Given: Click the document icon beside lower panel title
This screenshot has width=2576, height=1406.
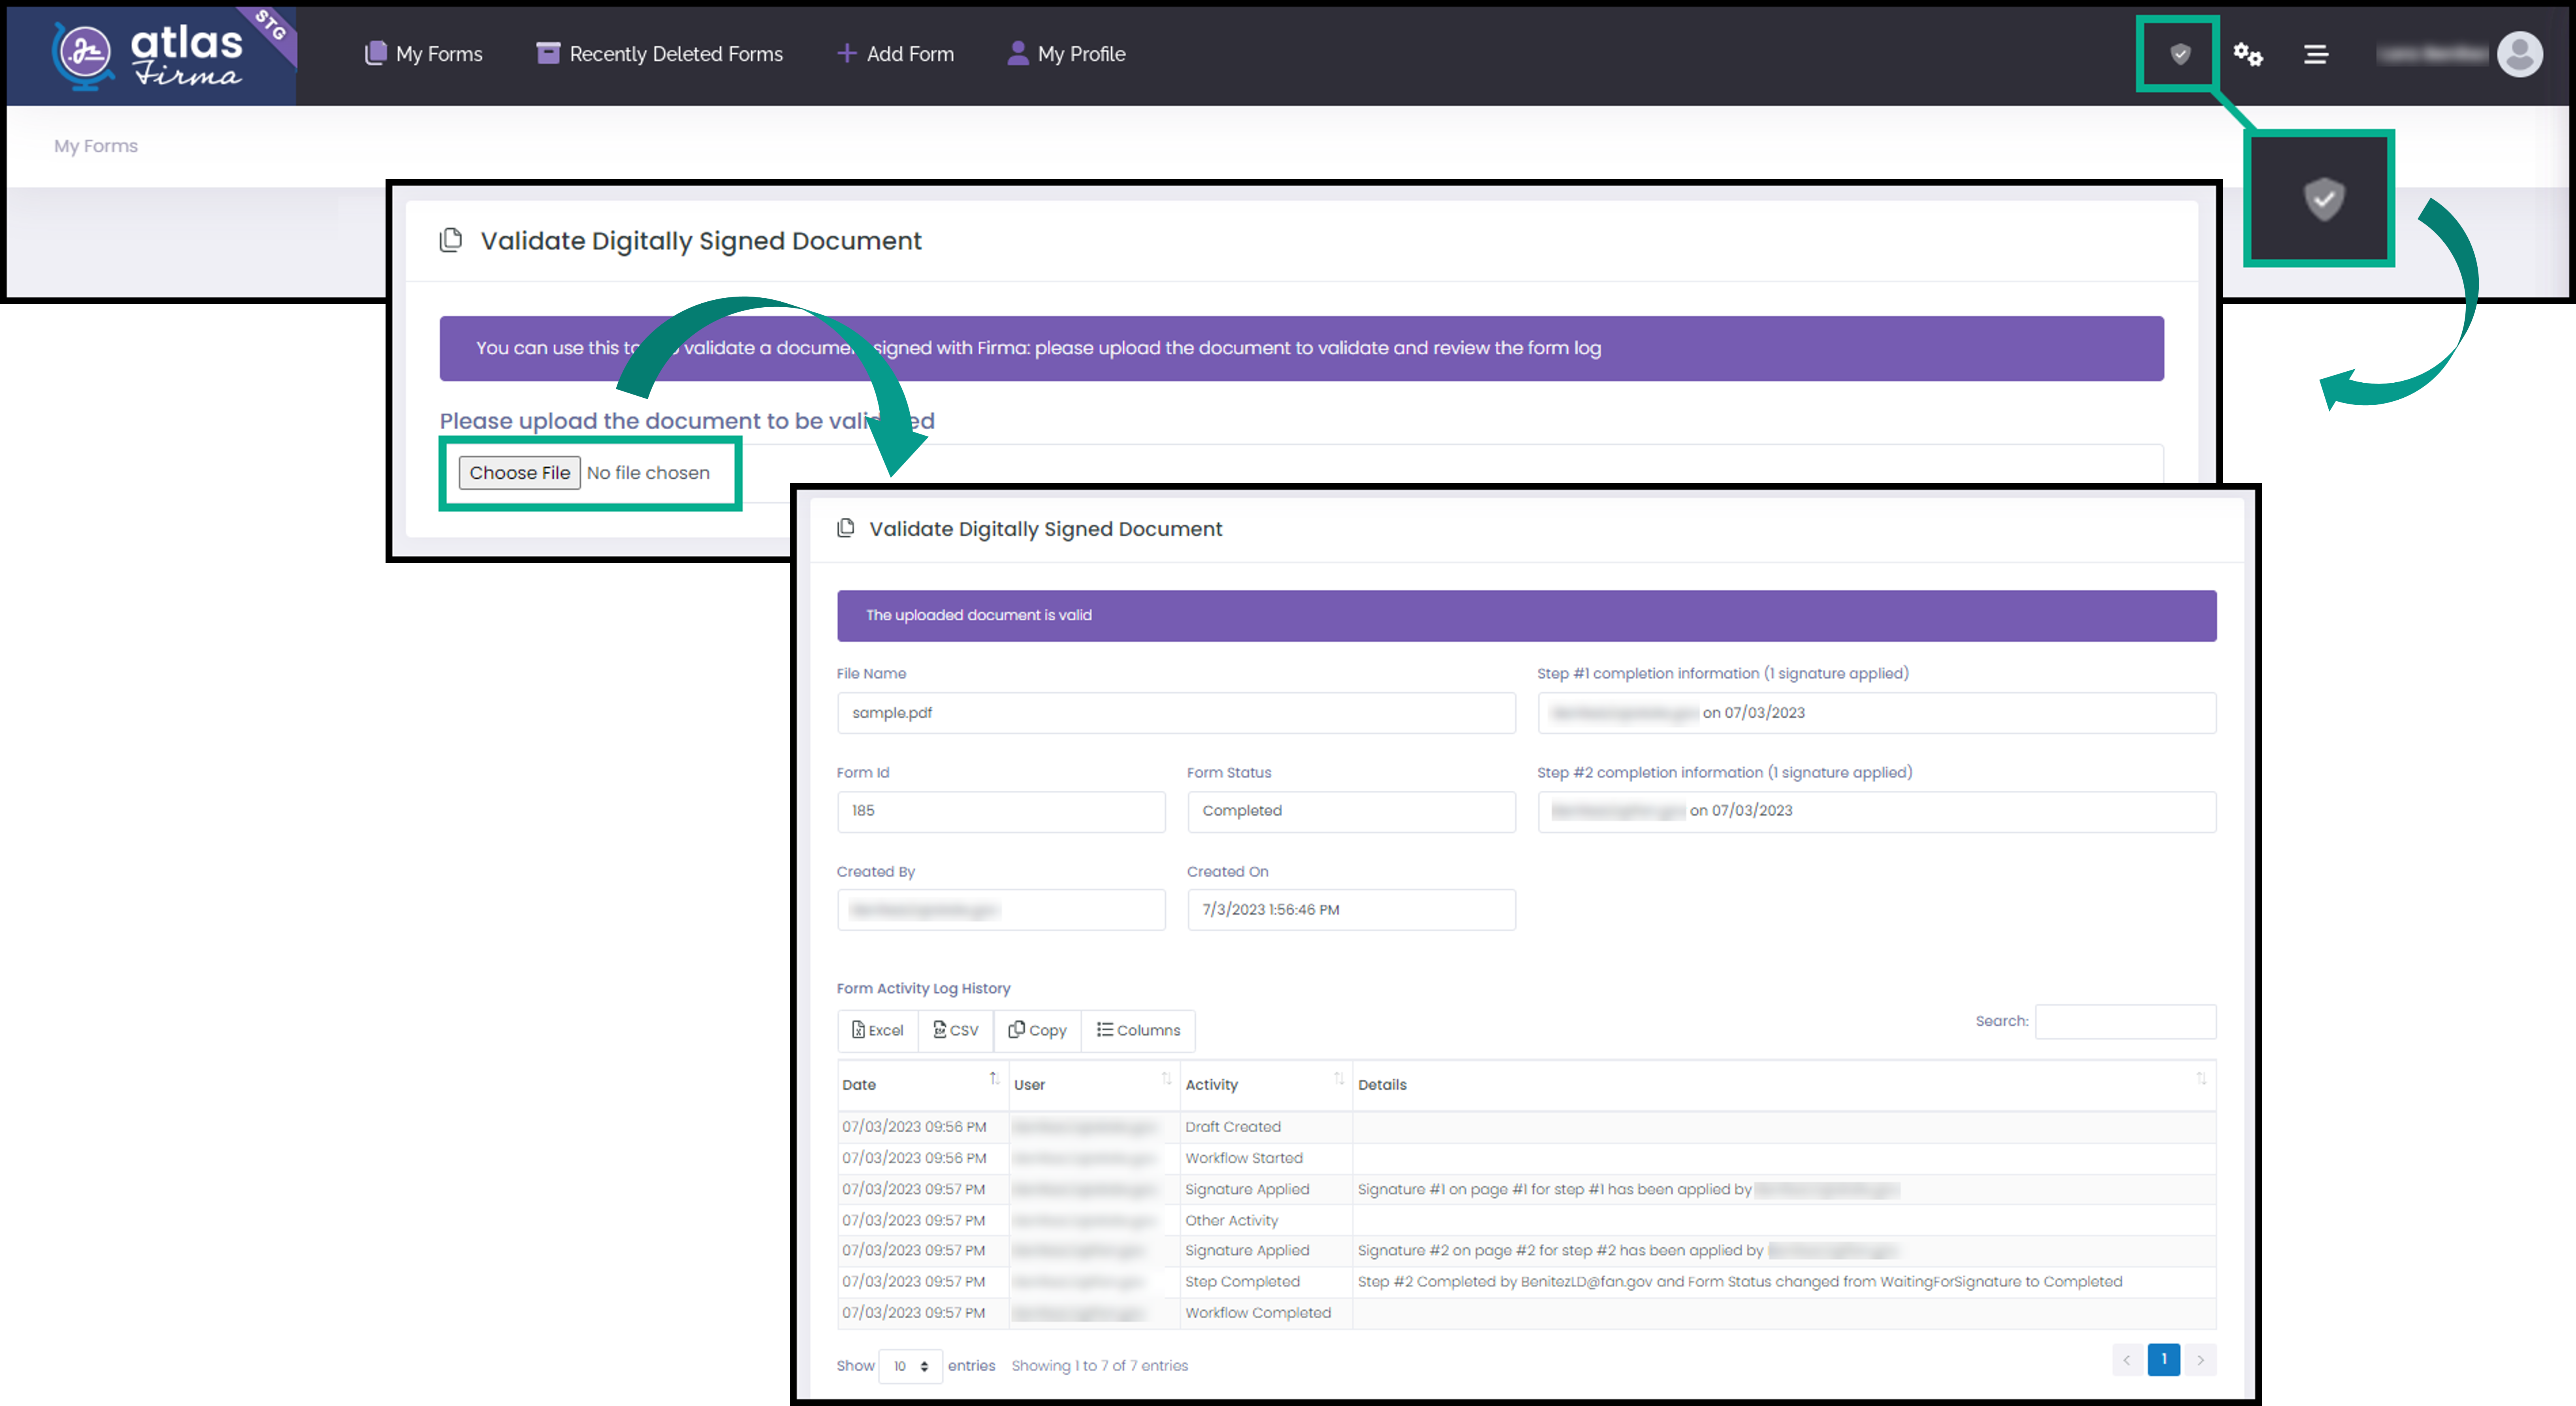Looking at the screenshot, I should pos(846,528).
